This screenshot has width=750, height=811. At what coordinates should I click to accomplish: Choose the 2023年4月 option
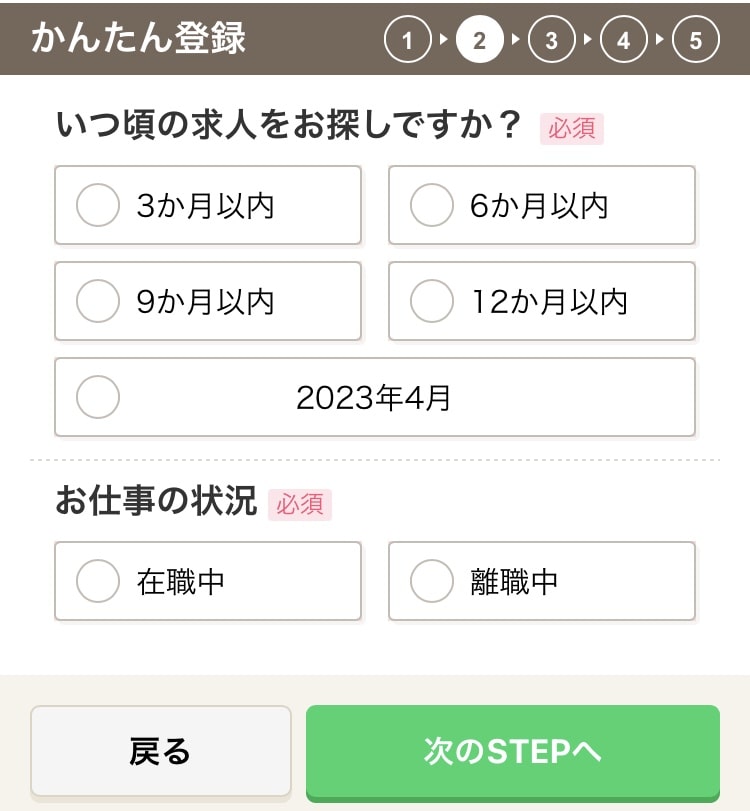click(375, 397)
